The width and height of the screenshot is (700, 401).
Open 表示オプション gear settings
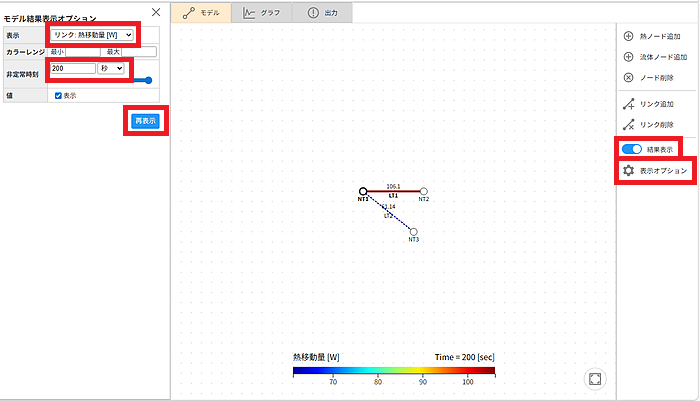click(628, 171)
